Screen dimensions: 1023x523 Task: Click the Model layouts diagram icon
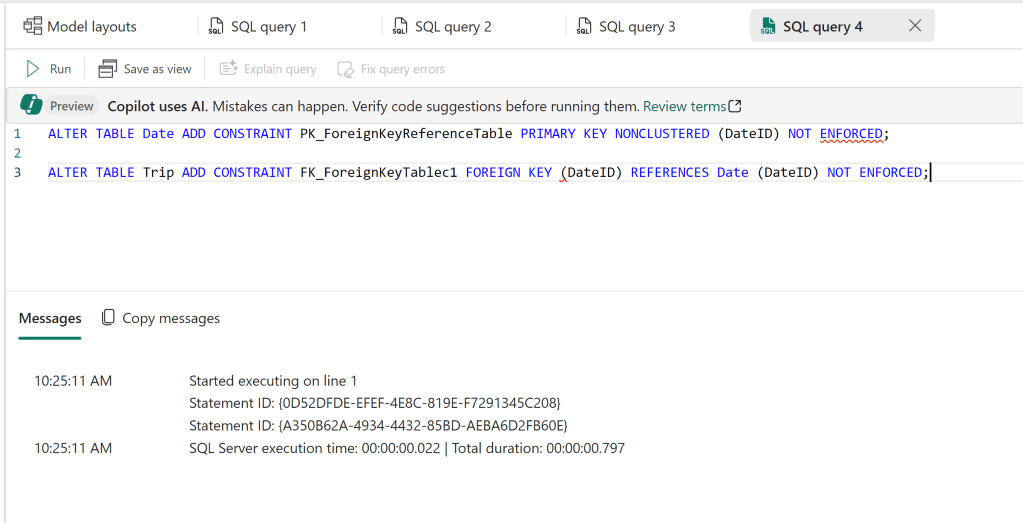pos(33,26)
